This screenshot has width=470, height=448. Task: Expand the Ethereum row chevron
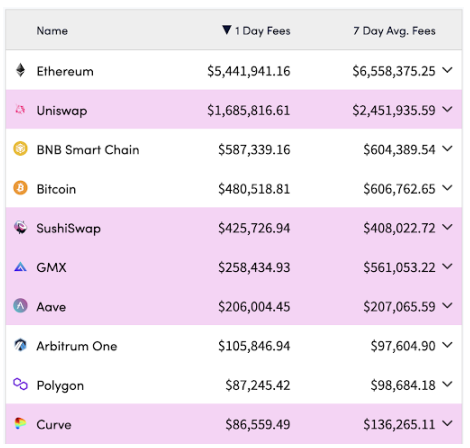(x=447, y=70)
